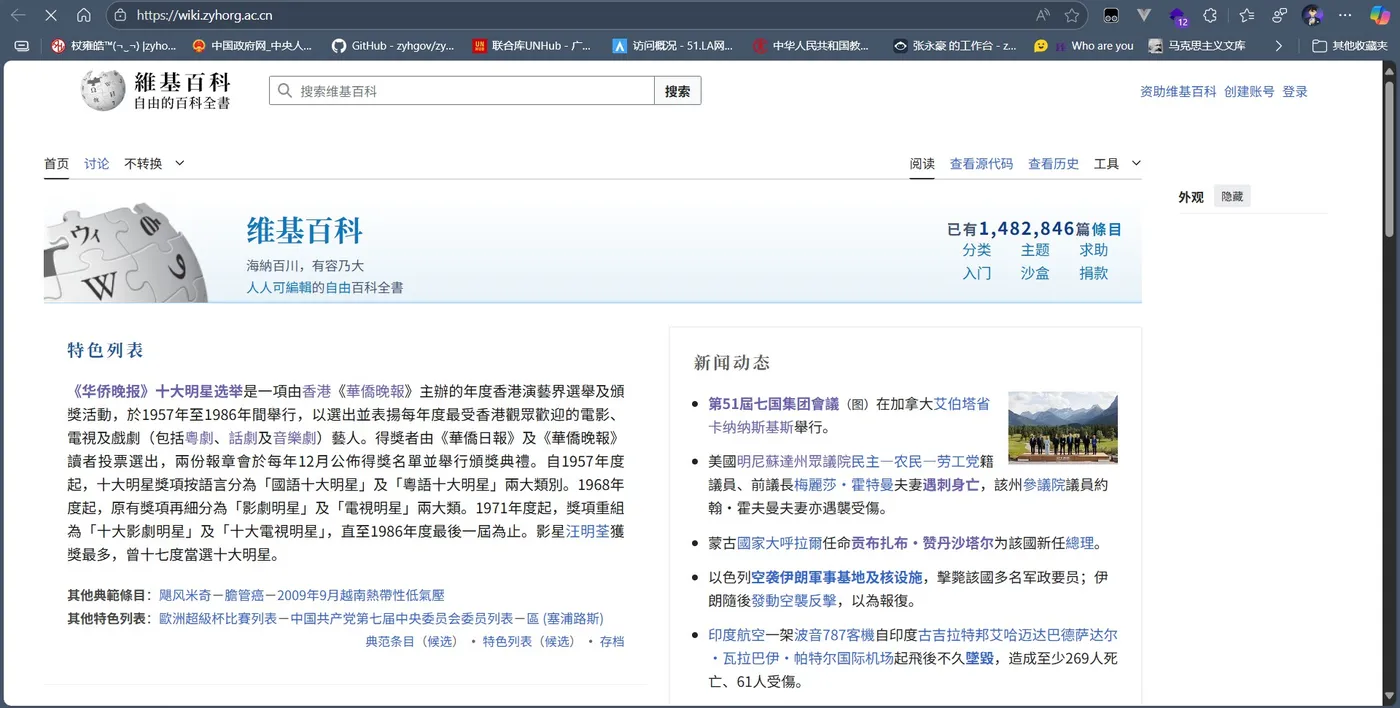Open the 创建账号 link
This screenshot has width=1400, height=708.
tap(1249, 91)
